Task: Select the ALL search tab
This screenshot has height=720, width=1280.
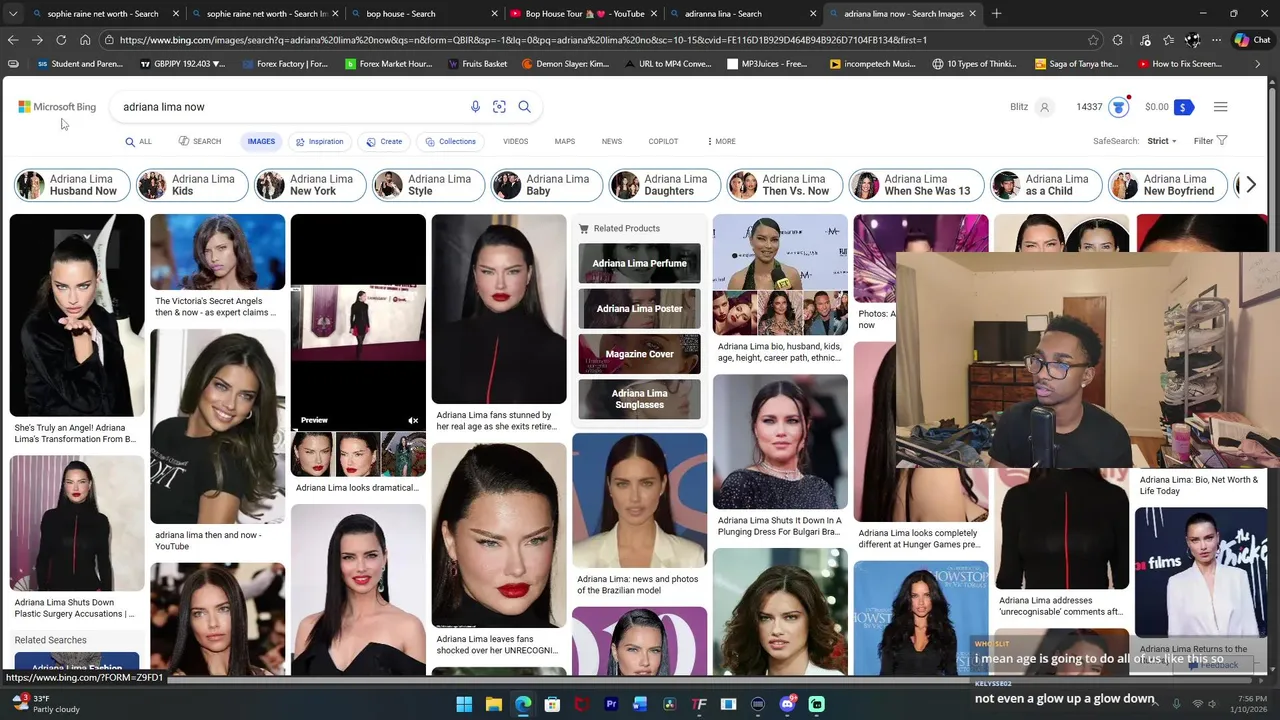Action: point(138,141)
